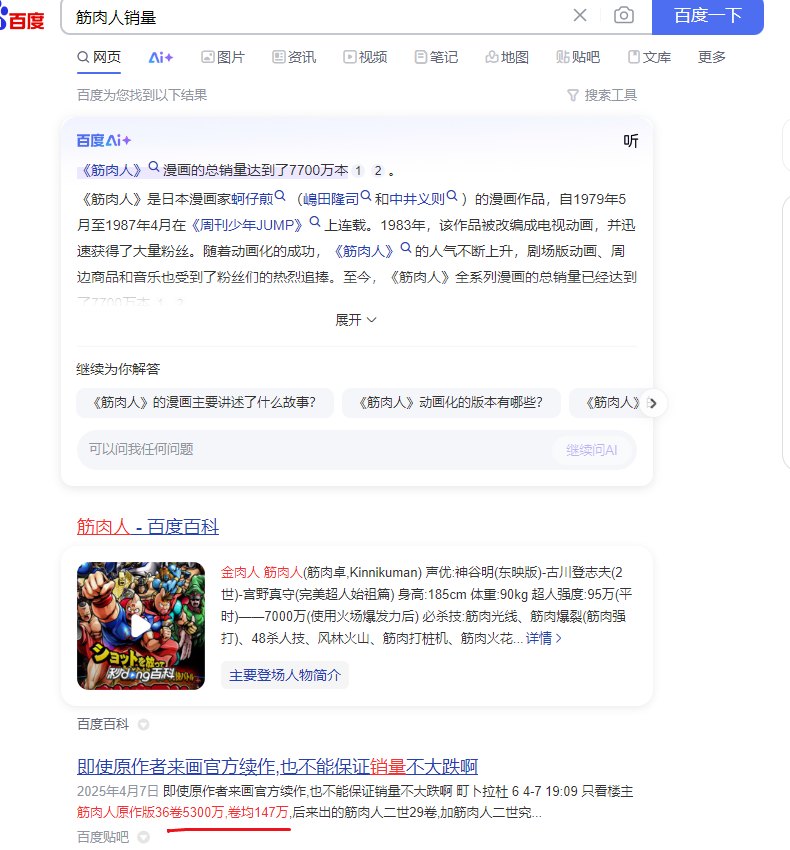Click search icon after 动画化的成功 《筋肉人》
Viewport: 790px width, 850px height.
point(406,248)
